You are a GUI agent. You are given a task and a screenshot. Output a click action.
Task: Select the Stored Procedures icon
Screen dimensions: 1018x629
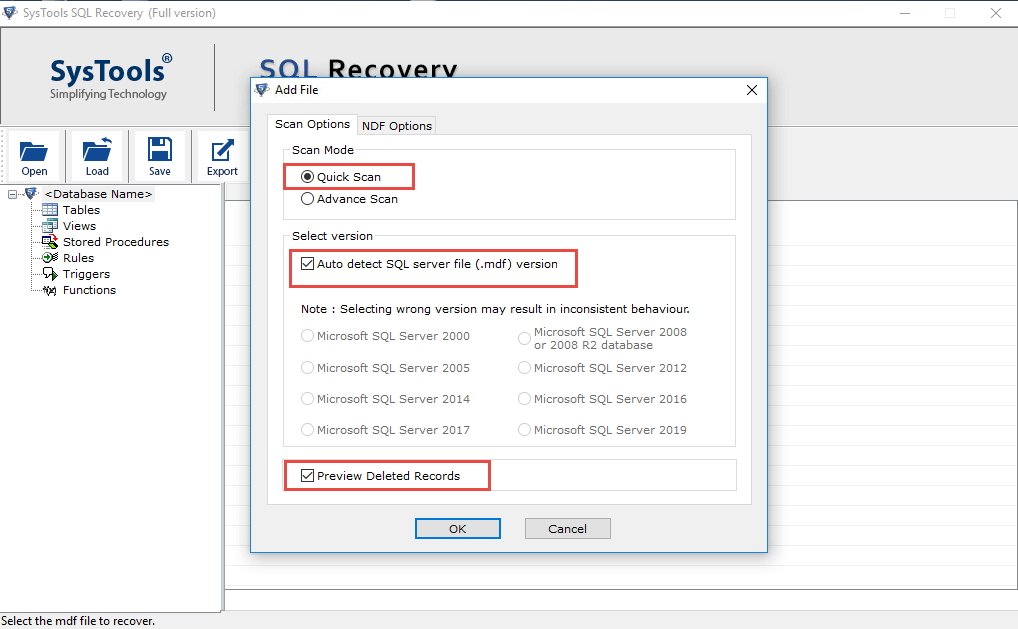[50, 242]
